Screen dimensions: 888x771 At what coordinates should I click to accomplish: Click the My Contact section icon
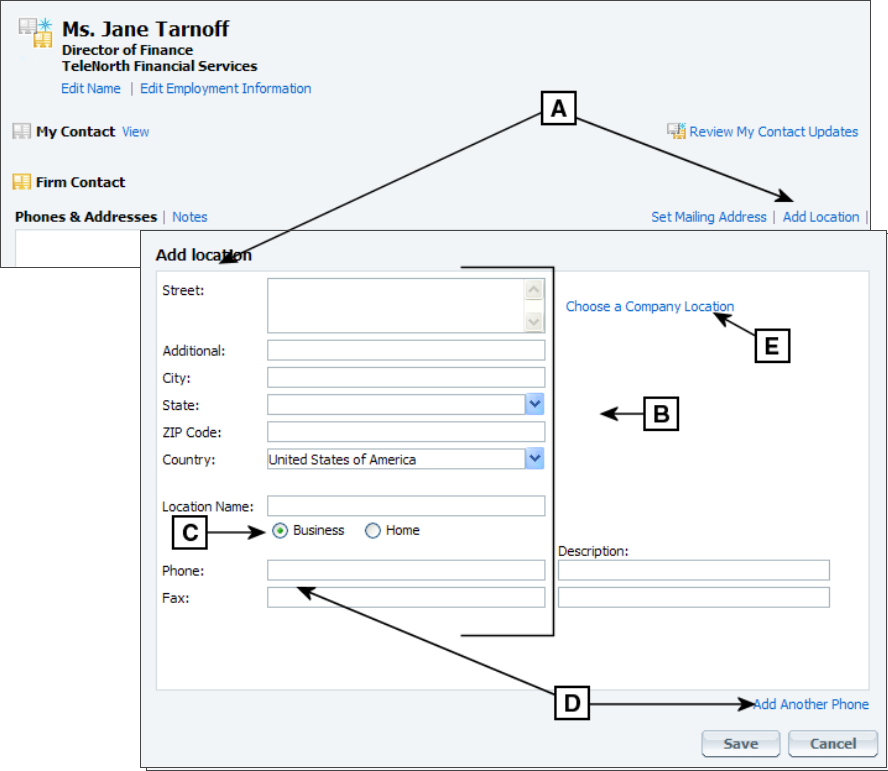pos(22,131)
